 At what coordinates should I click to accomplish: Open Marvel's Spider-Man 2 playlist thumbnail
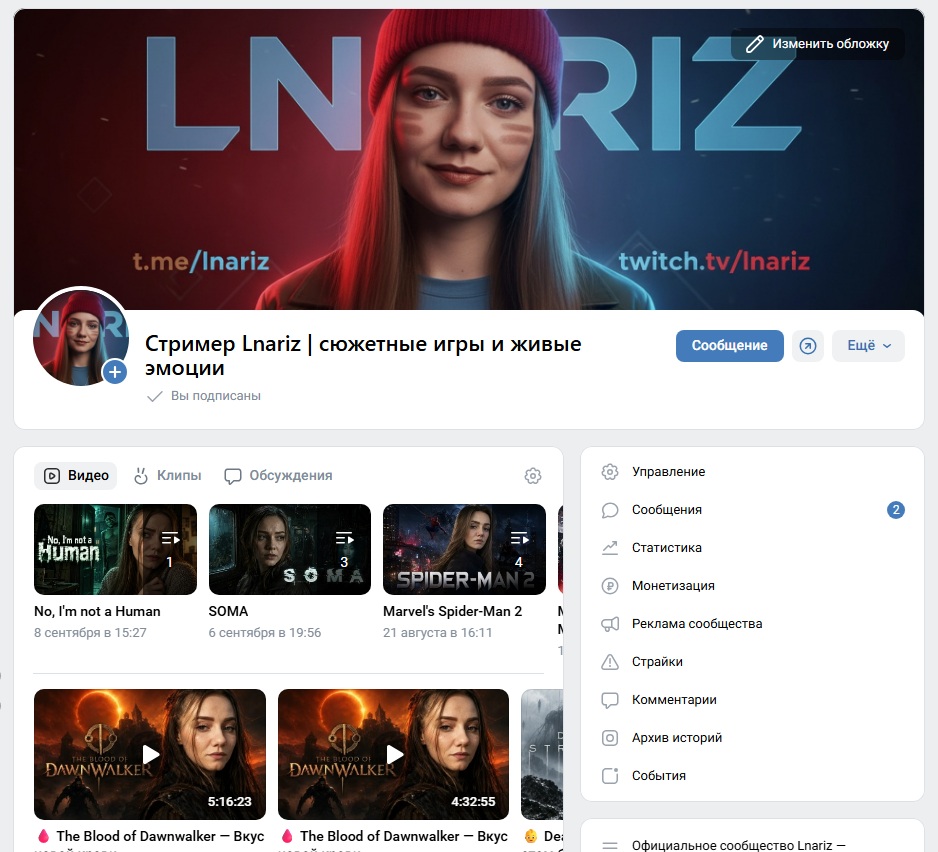(464, 549)
